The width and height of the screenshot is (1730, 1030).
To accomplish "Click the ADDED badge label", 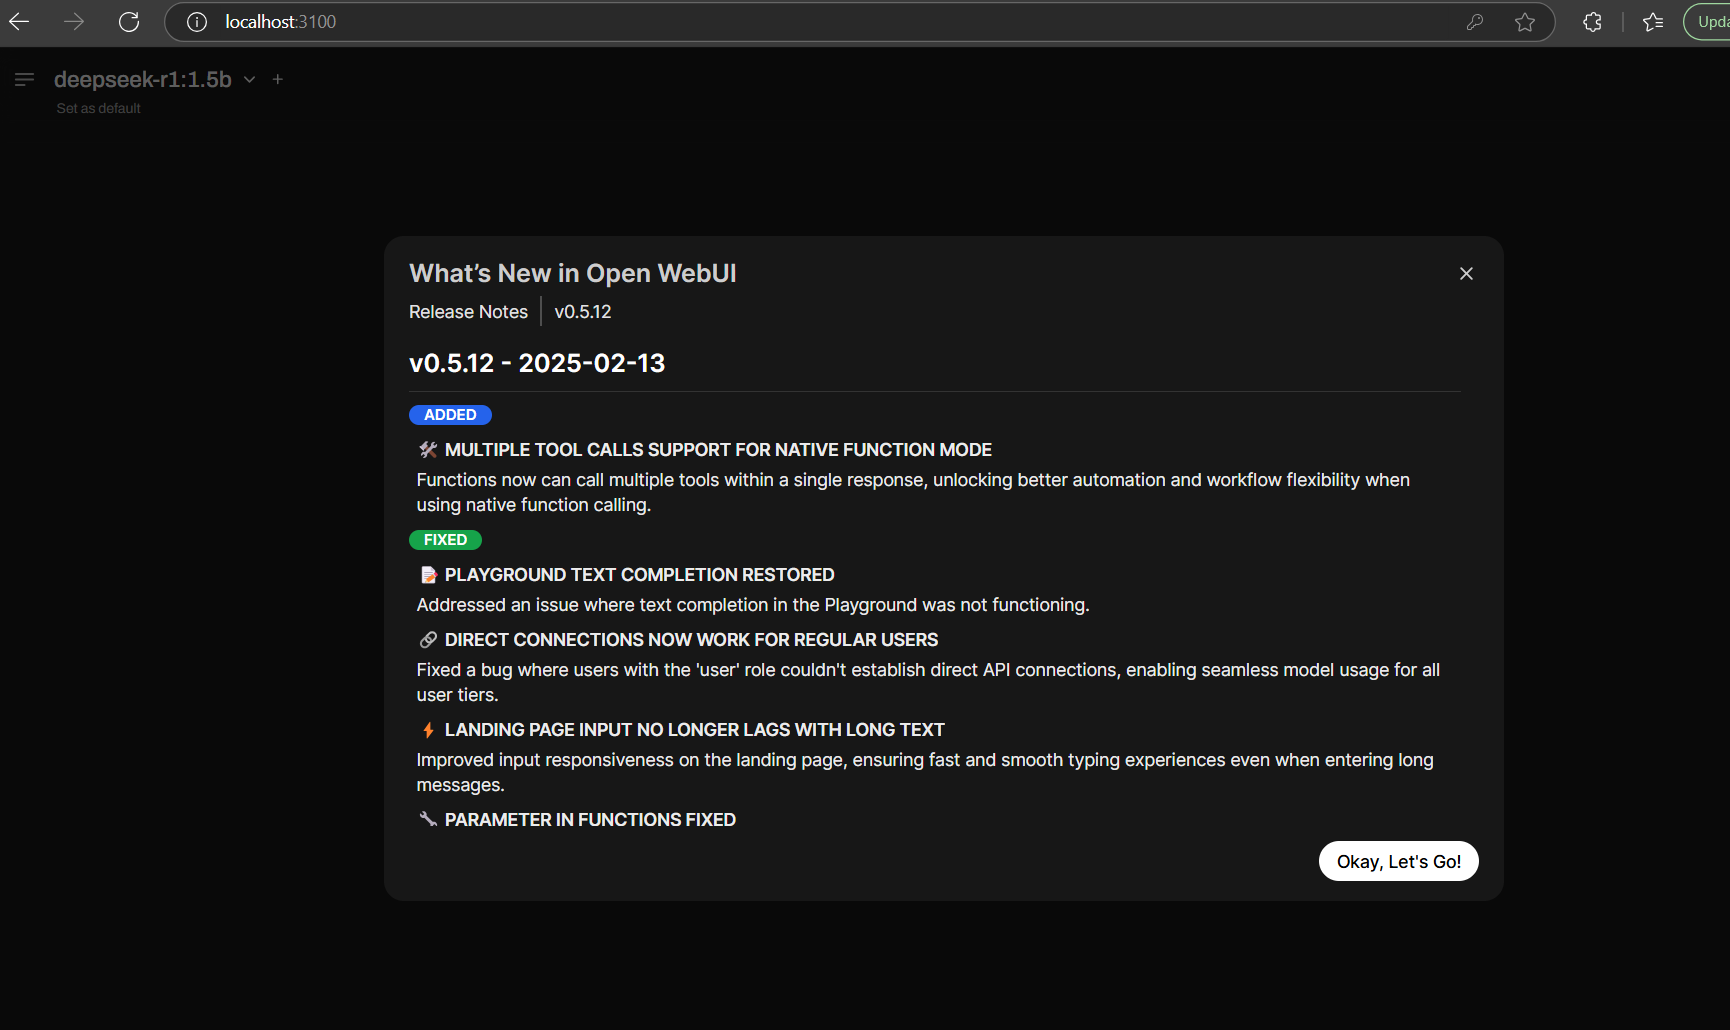I will click(450, 415).
